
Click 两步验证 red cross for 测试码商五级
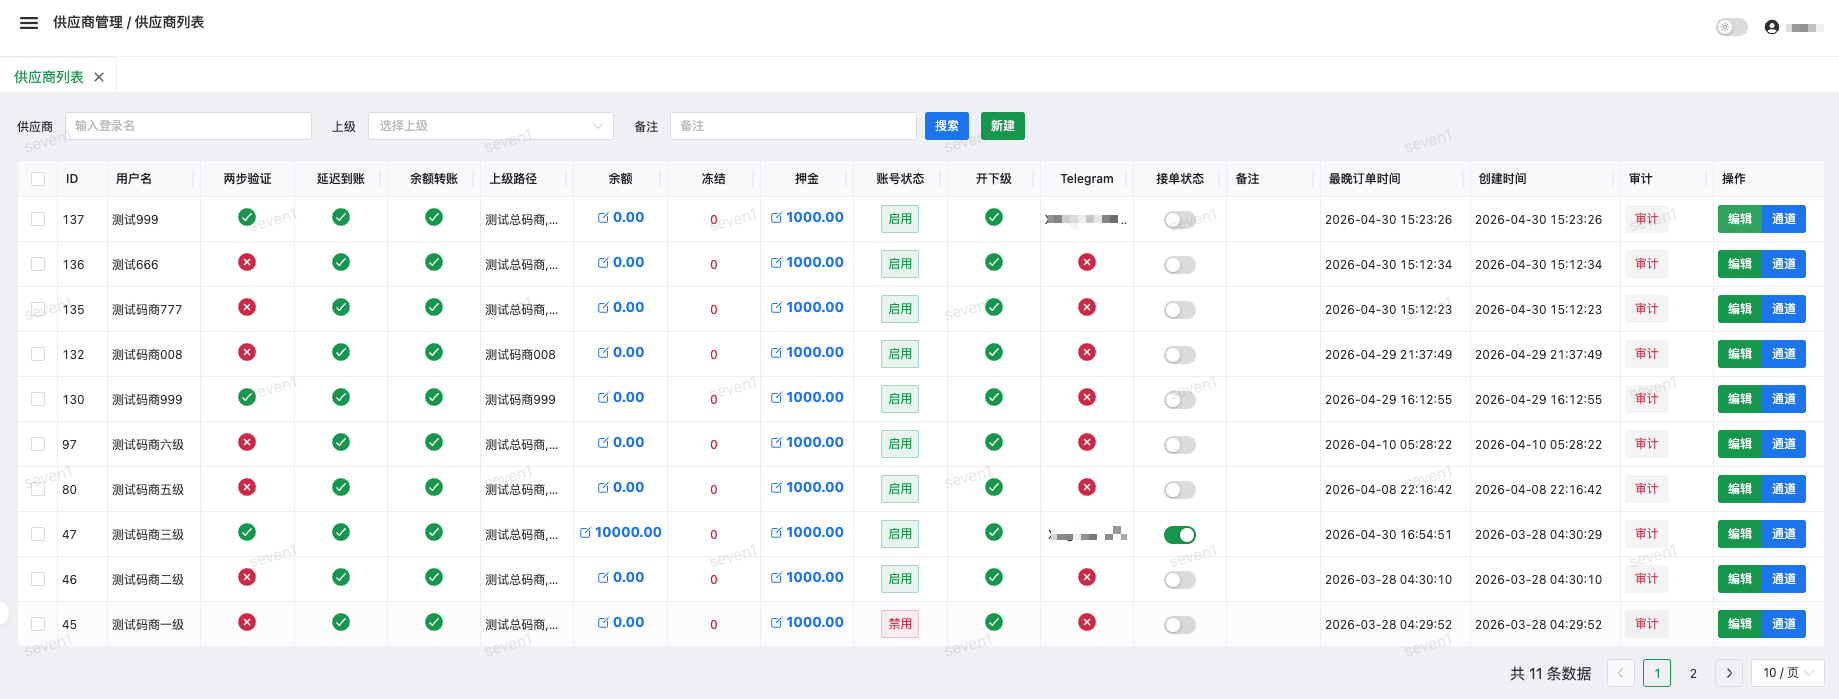point(247,487)
